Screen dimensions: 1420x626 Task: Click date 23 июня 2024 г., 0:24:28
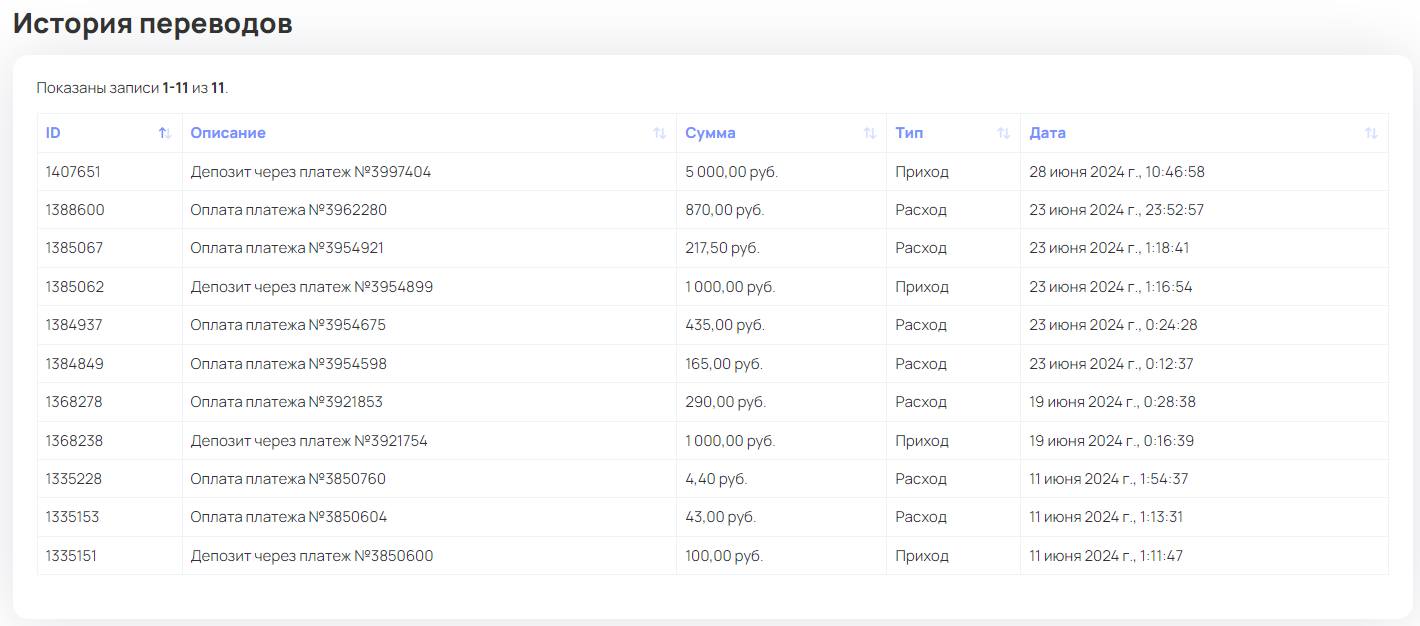(1113, 325)
